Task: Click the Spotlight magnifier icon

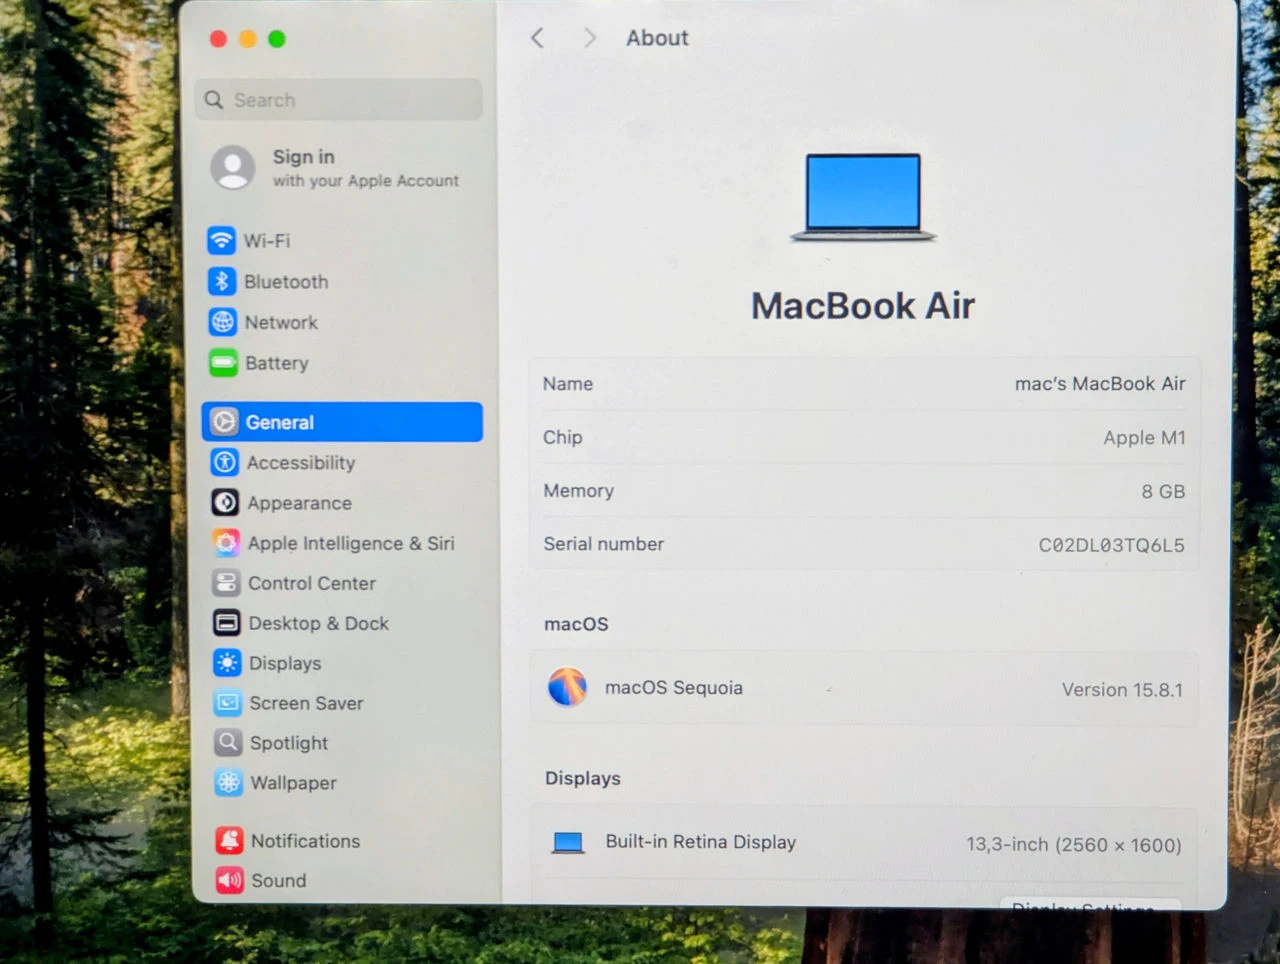Action: point(228,742)
